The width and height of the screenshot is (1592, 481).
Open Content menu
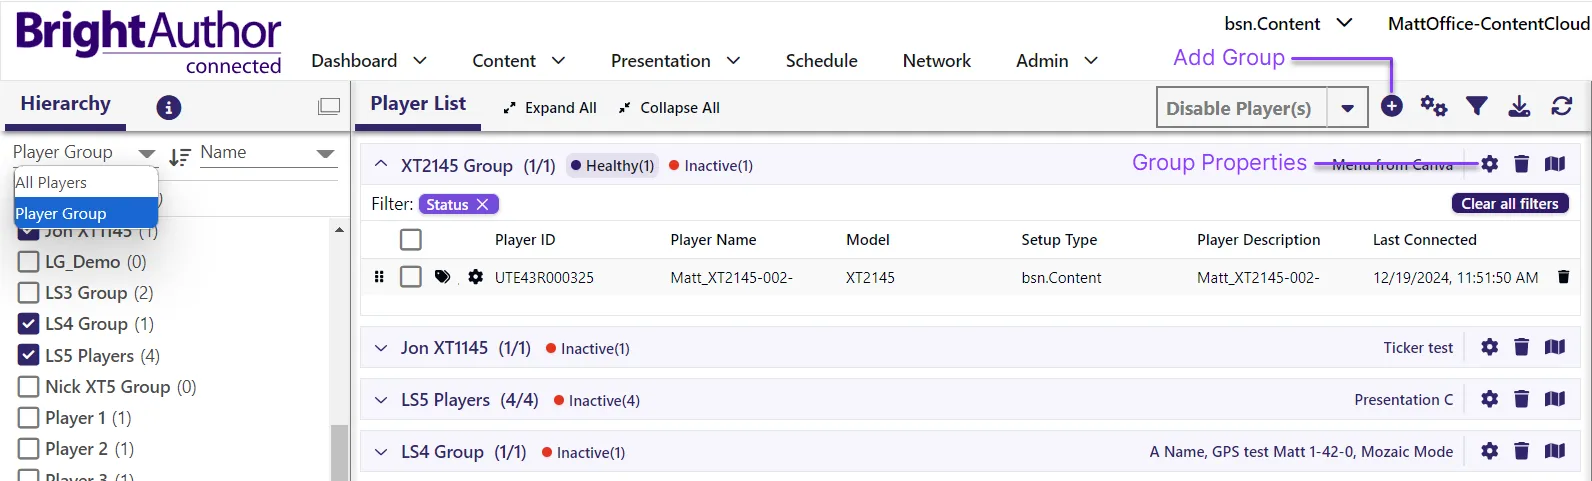coord(519,61)
